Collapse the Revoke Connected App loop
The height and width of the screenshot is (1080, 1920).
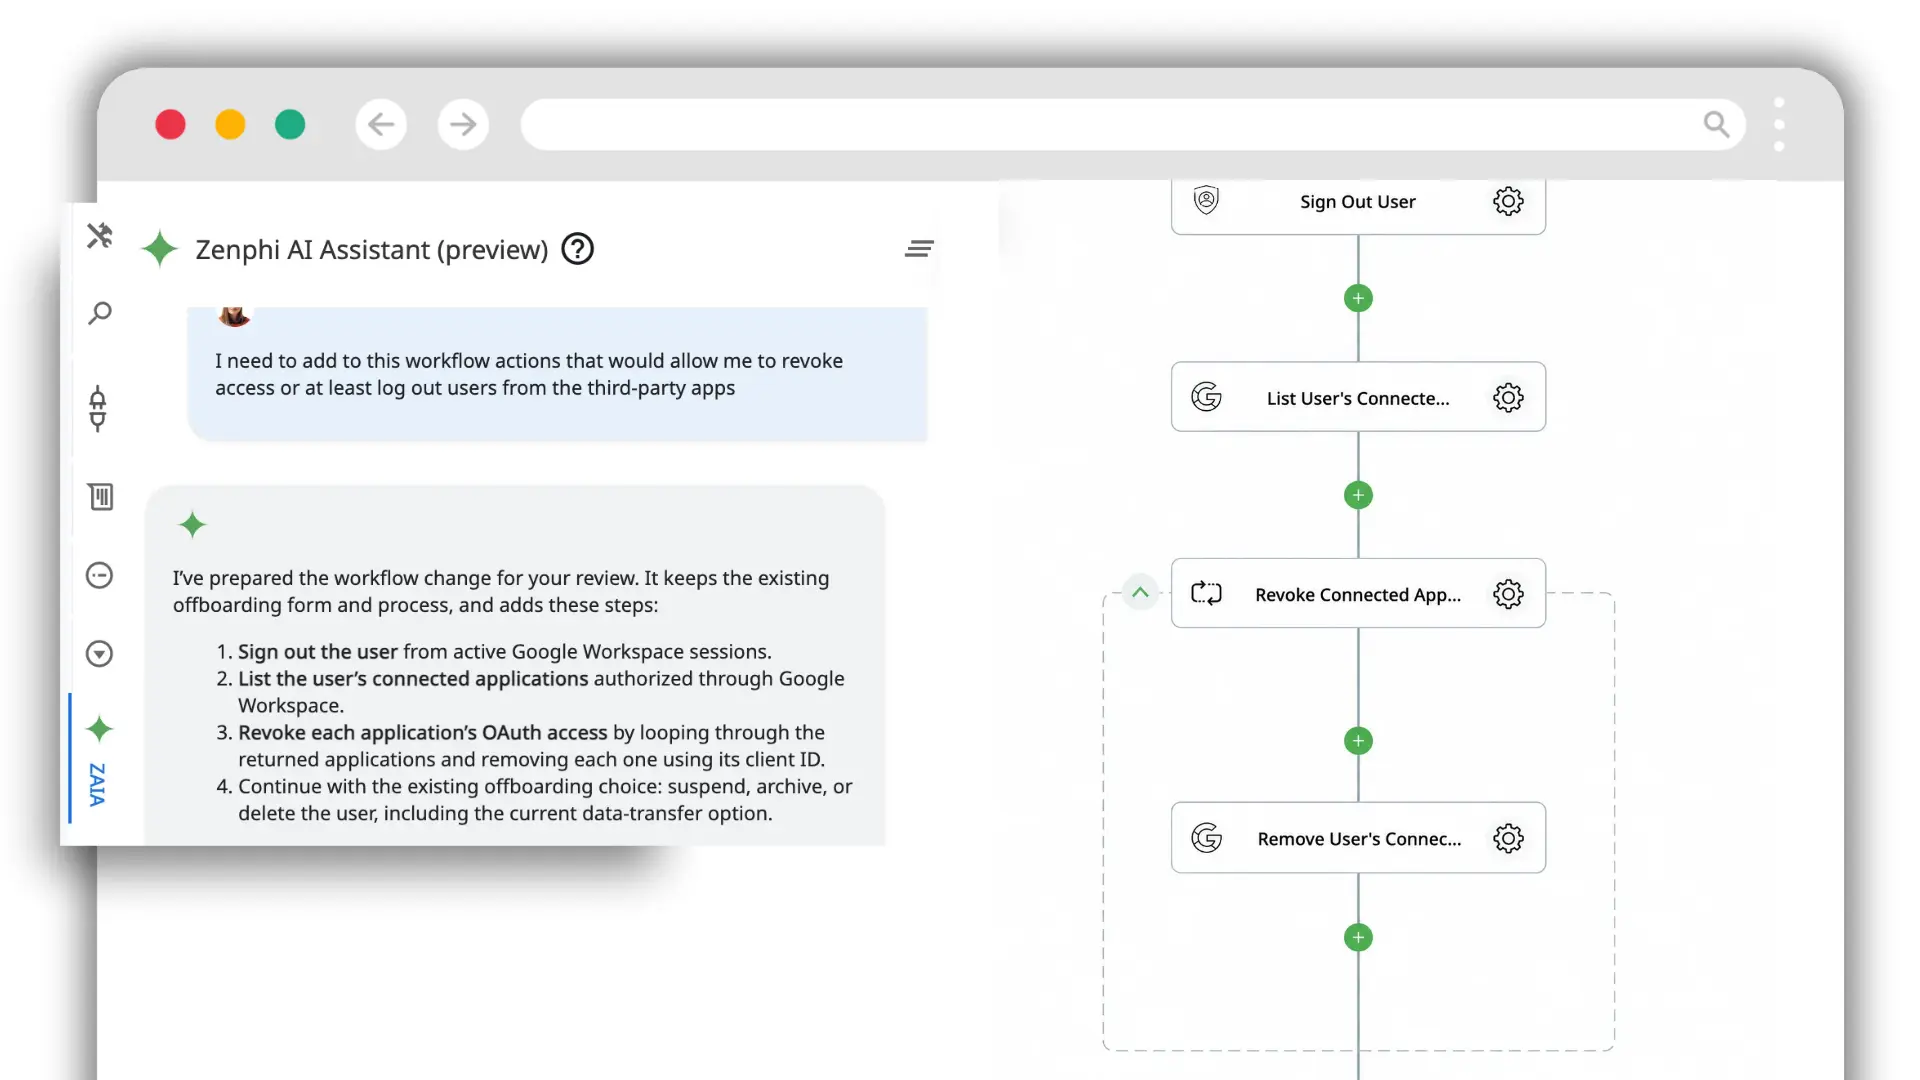1140,592
